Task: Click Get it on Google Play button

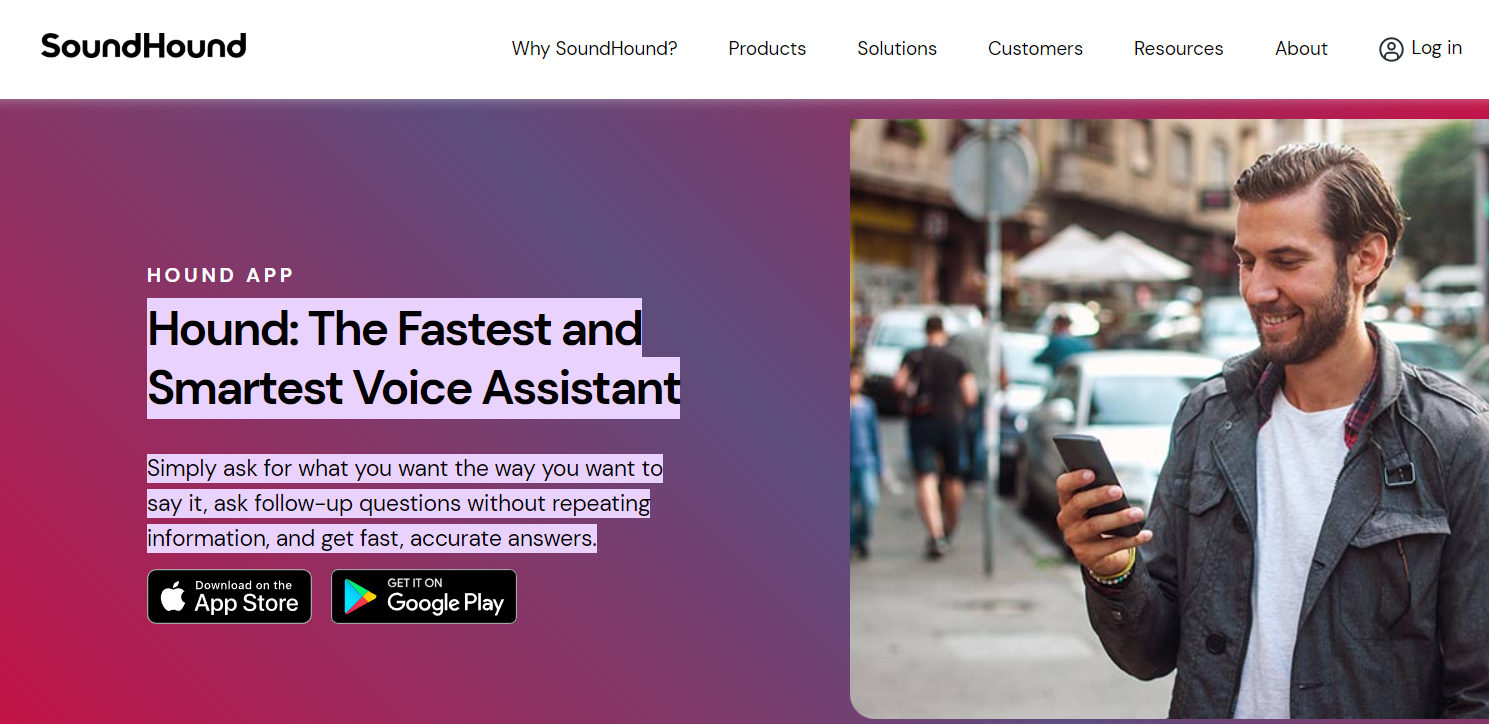Action: 424,597
